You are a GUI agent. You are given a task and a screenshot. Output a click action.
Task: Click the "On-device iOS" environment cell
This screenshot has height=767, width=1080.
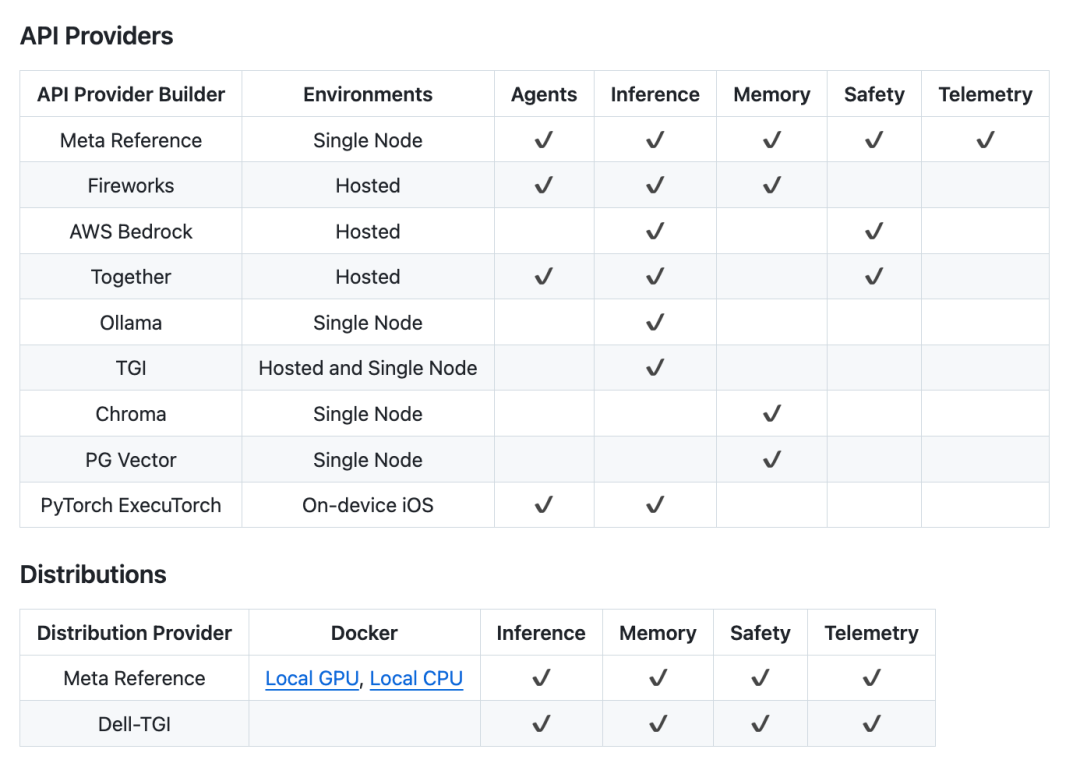[368, 505]
